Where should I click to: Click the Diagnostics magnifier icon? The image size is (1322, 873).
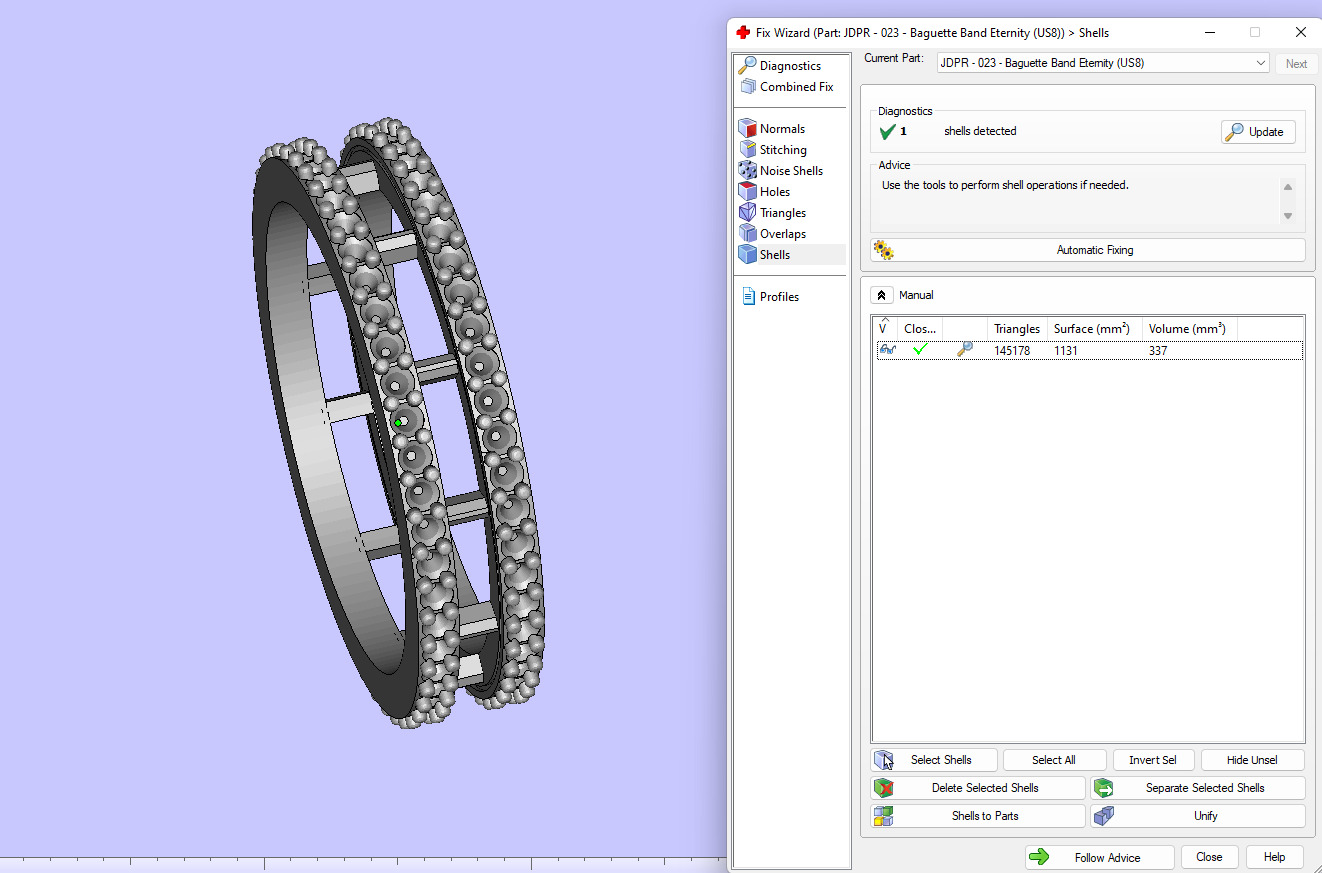(747, 66)
